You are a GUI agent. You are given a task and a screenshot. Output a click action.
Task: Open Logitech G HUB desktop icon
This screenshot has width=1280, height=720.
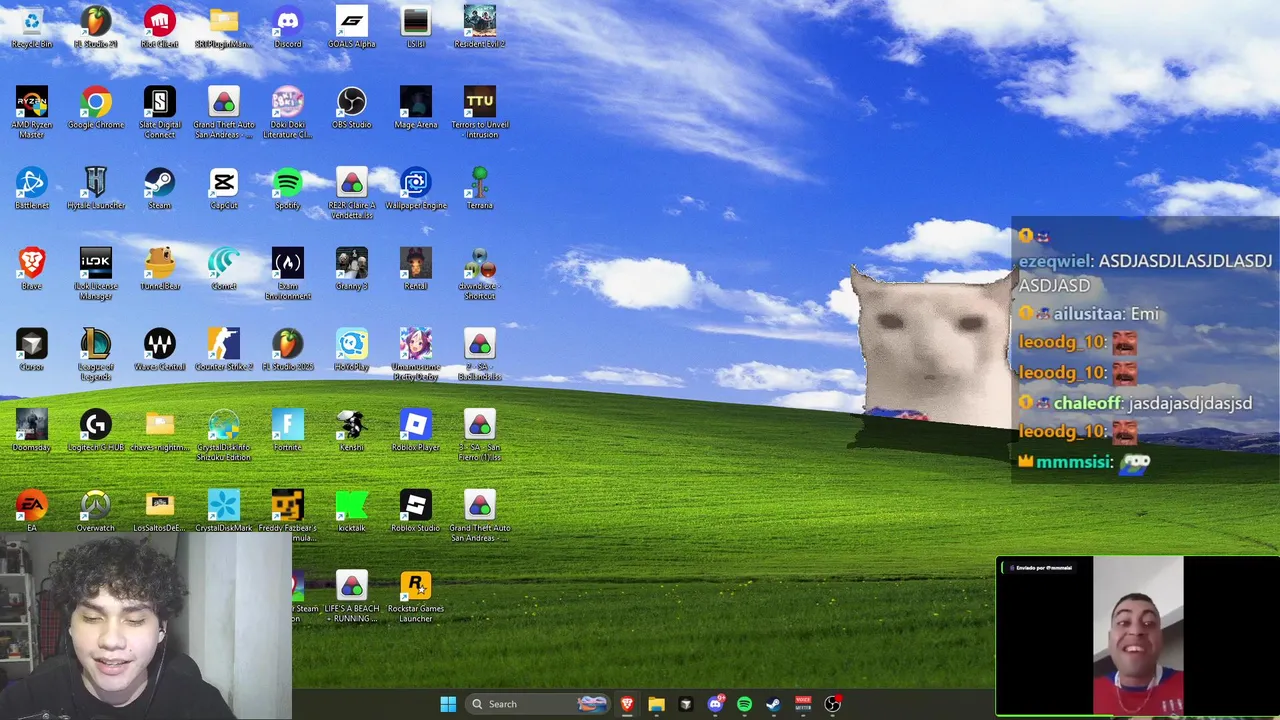(x=96, y=431)
